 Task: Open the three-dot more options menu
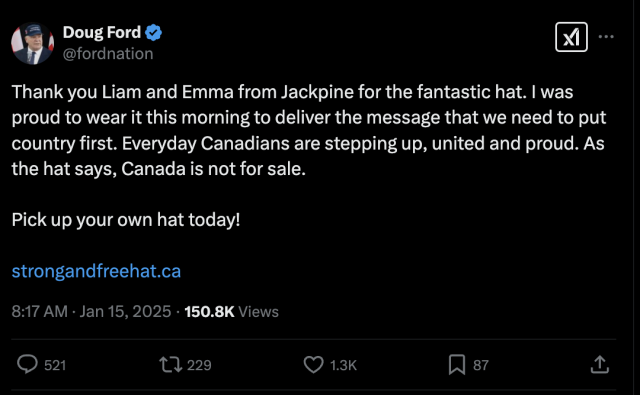[x=606, y=37]
